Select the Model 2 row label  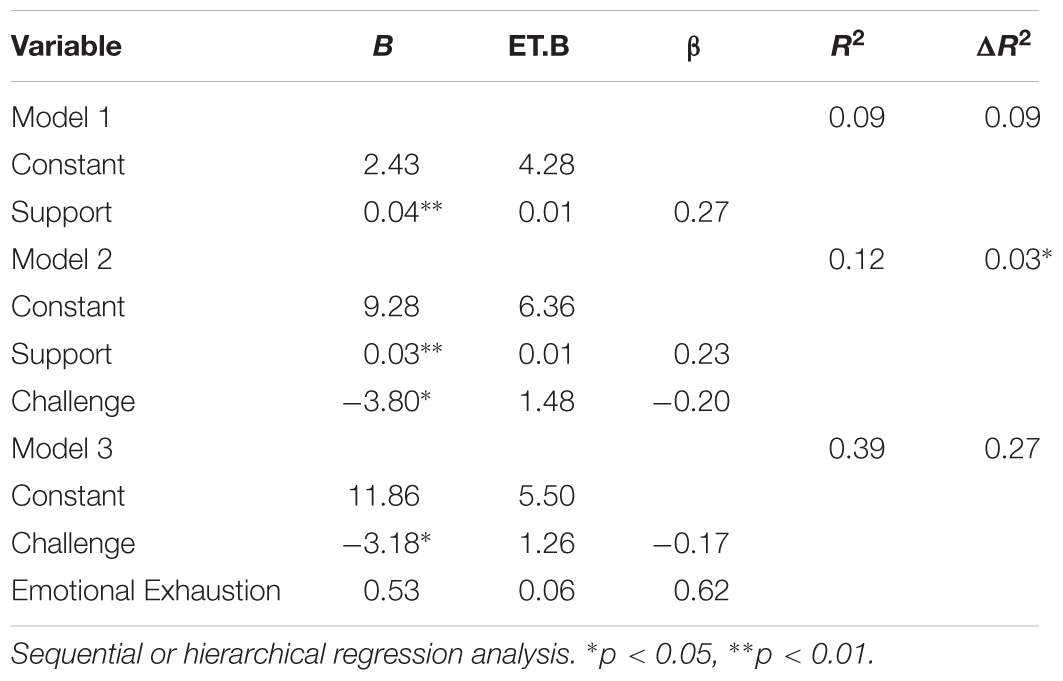coord(62,259)
